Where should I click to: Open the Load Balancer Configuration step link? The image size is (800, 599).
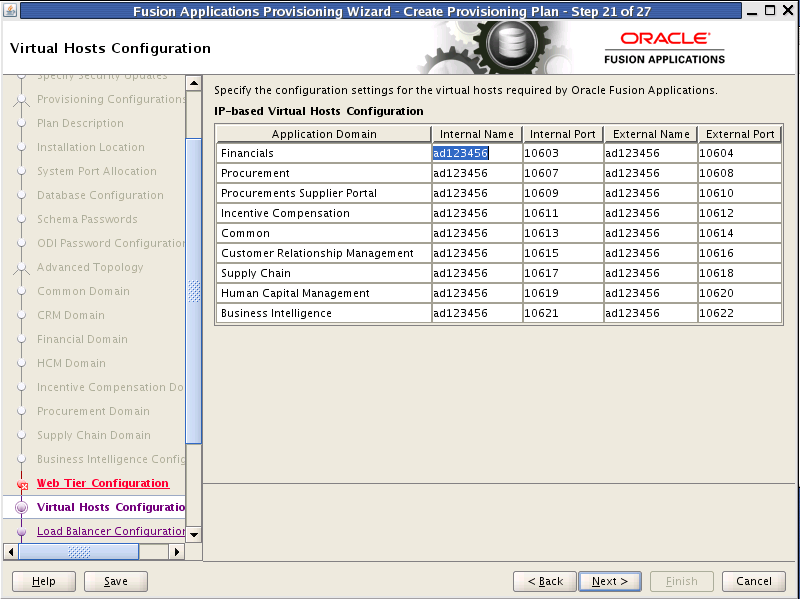(x=111, y=531)
